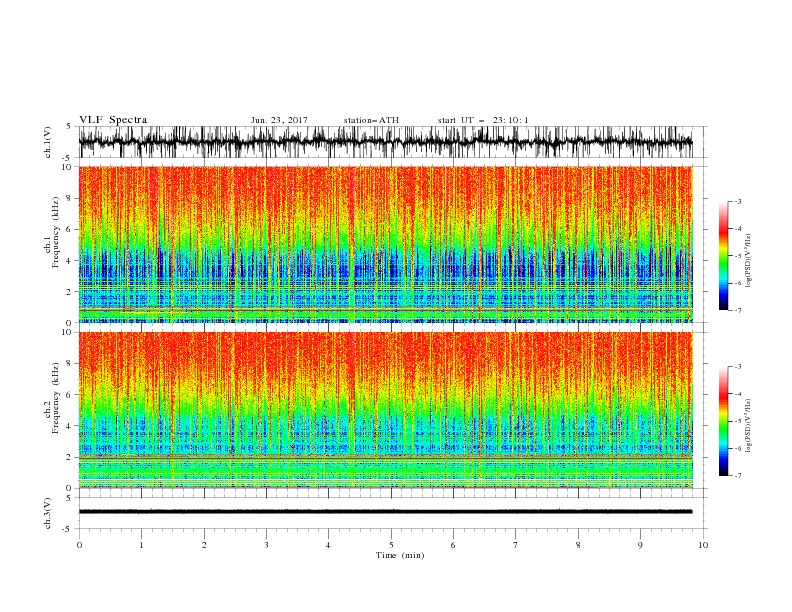
Task: Click the '-3' tick on upper colorbar
Action: click(738, 201)
